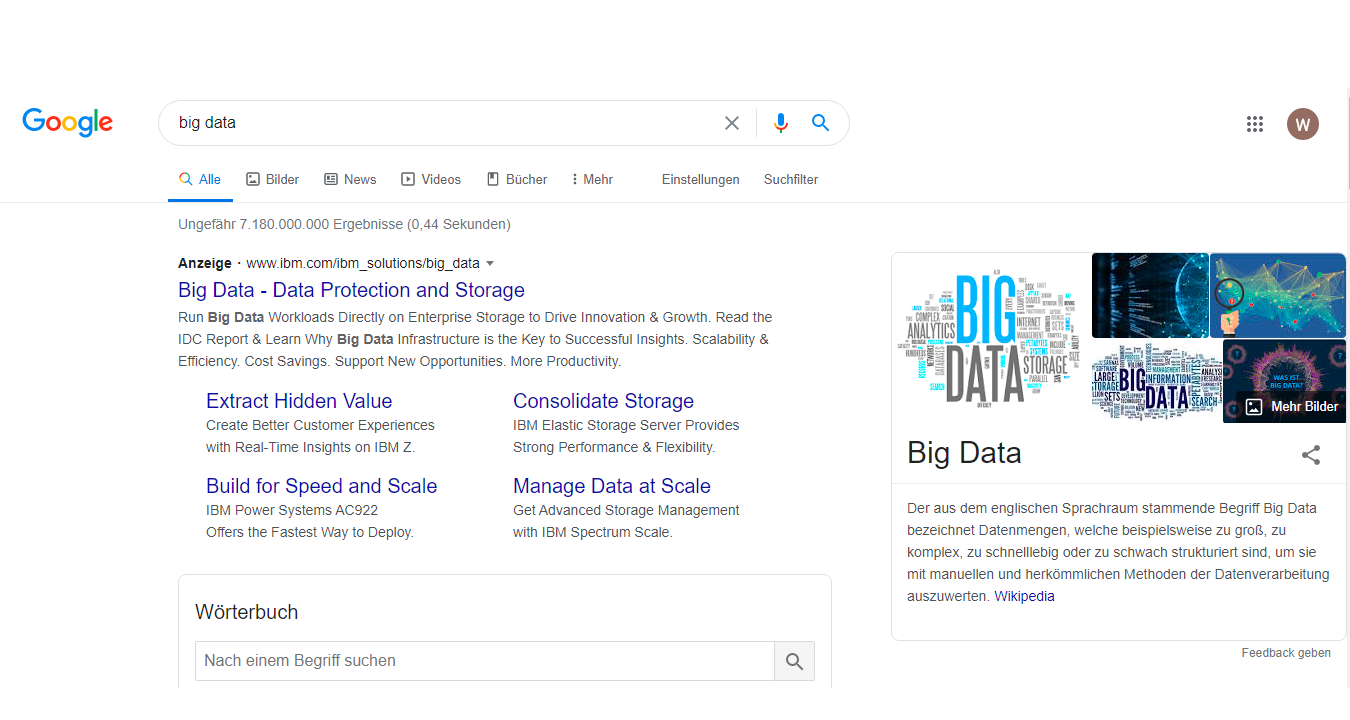
Task: Open the large Big Data word cloud image
Action: point(991,338)
